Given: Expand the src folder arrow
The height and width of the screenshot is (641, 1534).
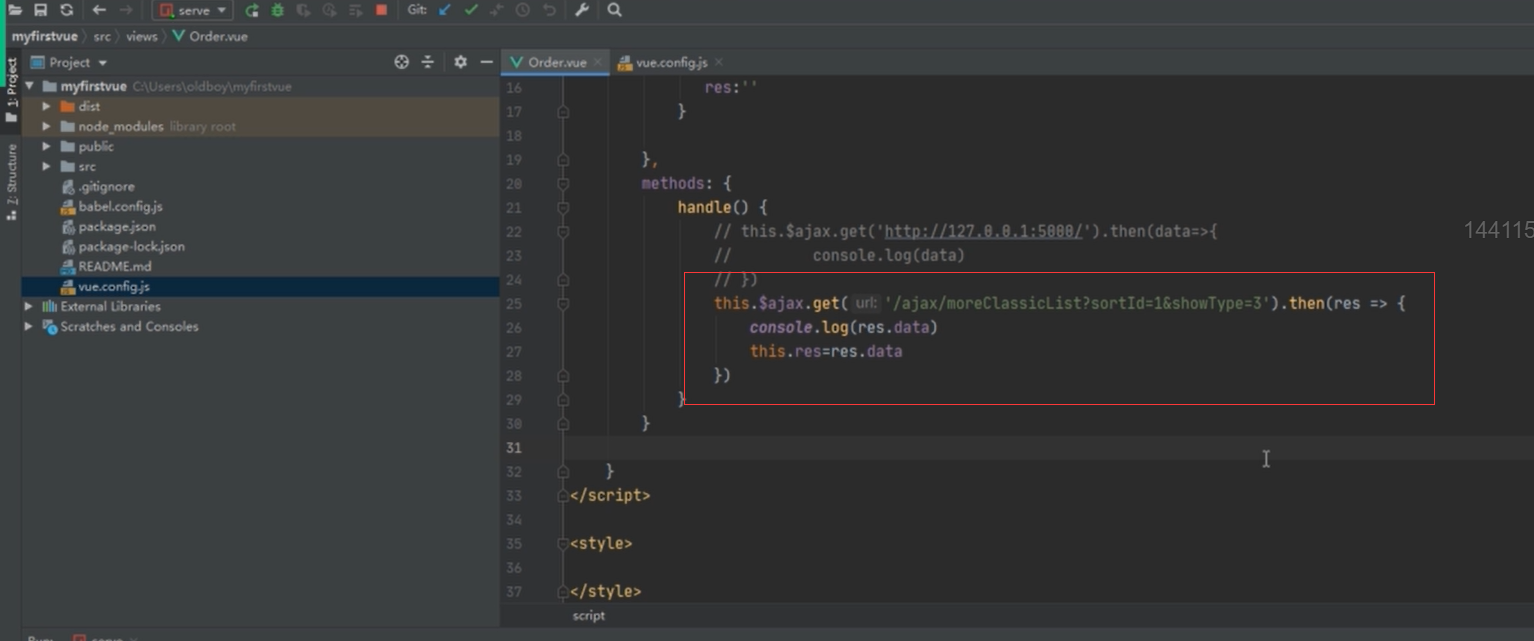Looking at the screenshot, I should click(x=47, y=166).
